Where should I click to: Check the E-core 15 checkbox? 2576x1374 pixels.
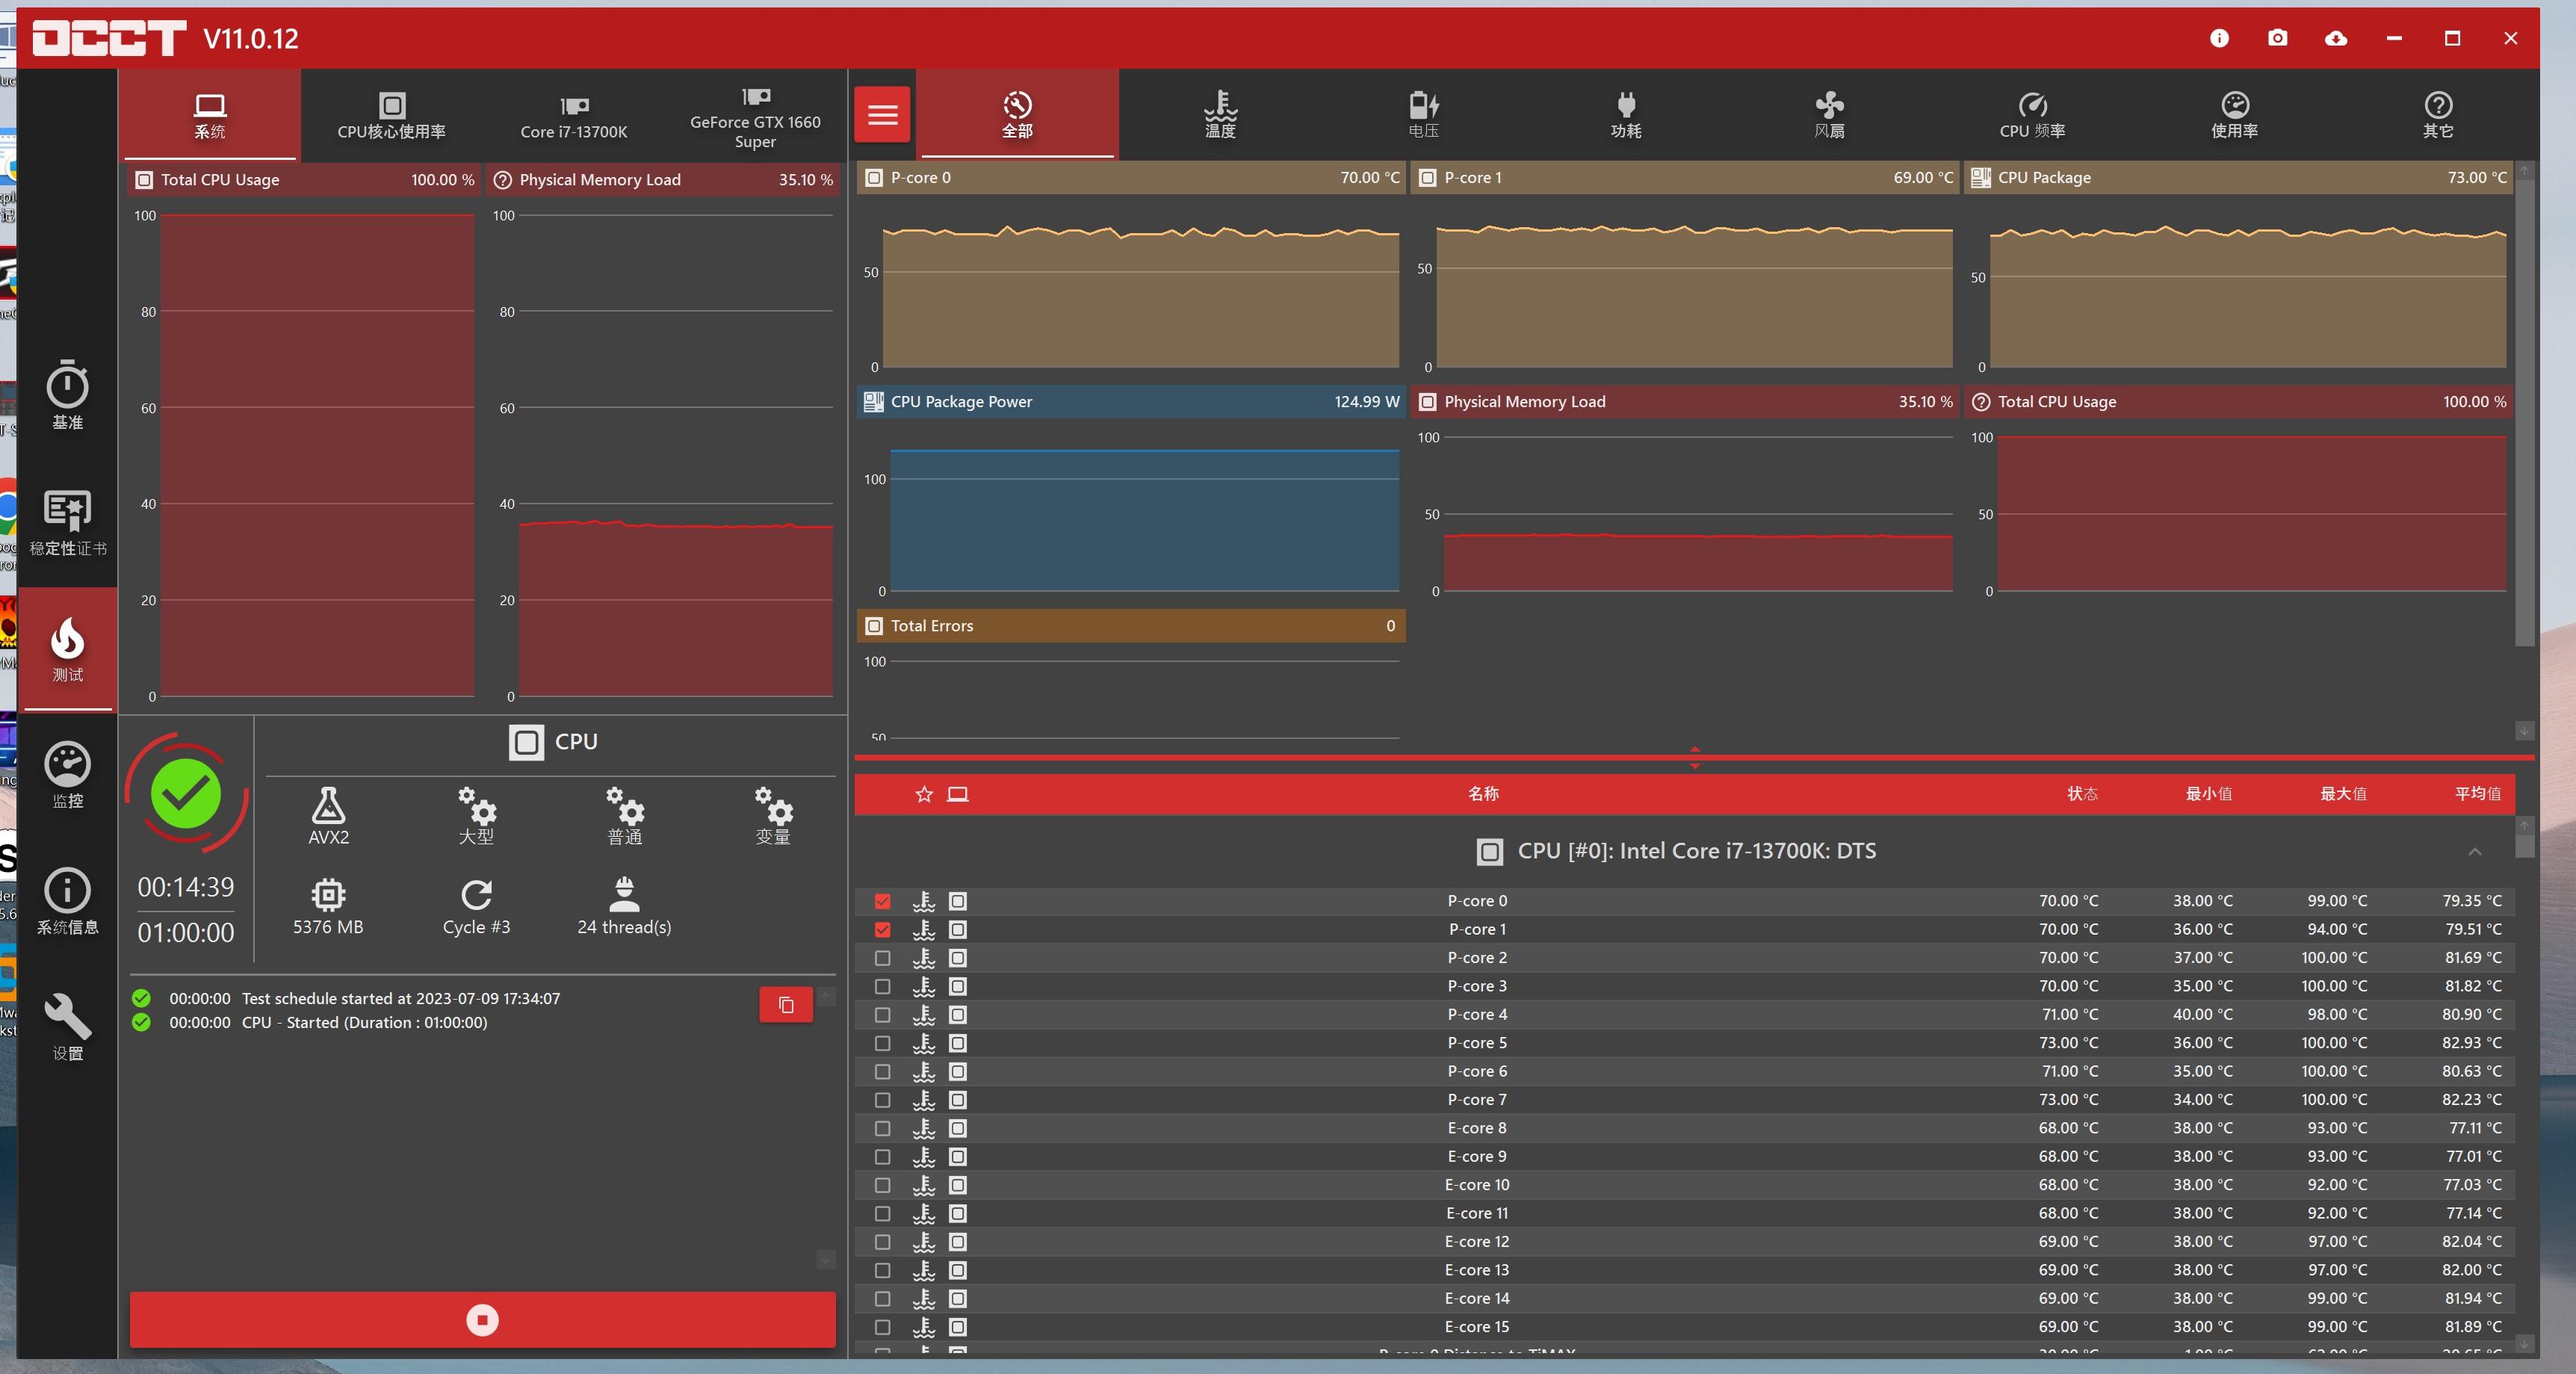(x=882, y=1327)
